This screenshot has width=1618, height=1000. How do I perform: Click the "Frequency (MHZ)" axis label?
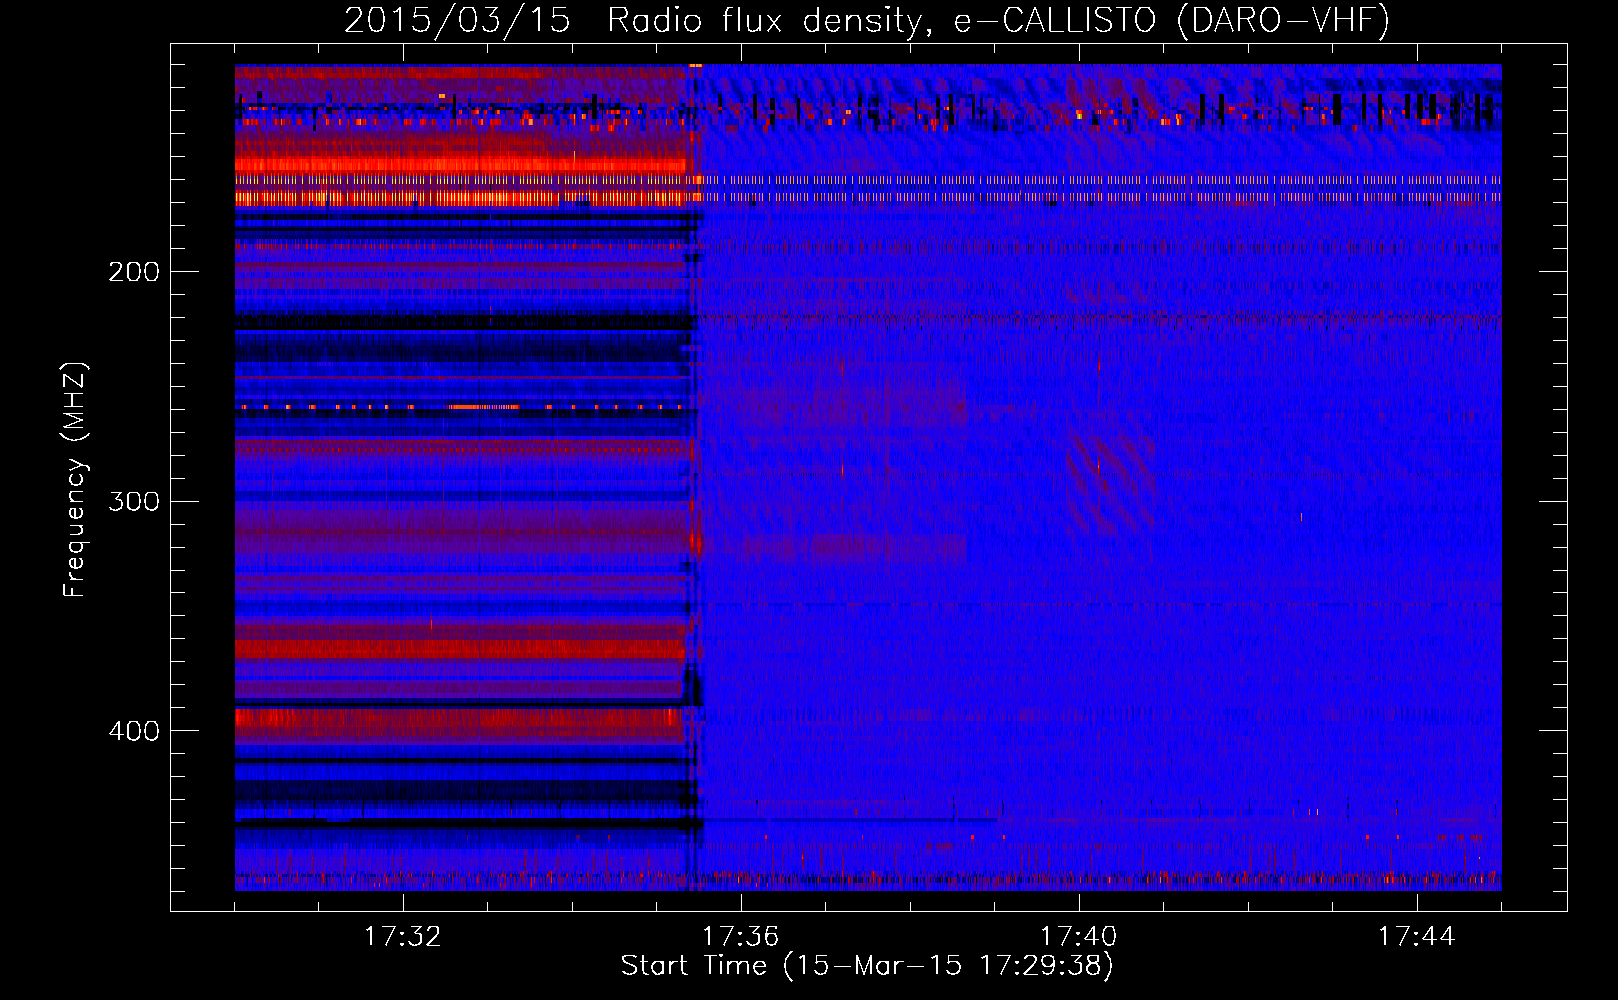coord(75,479)
